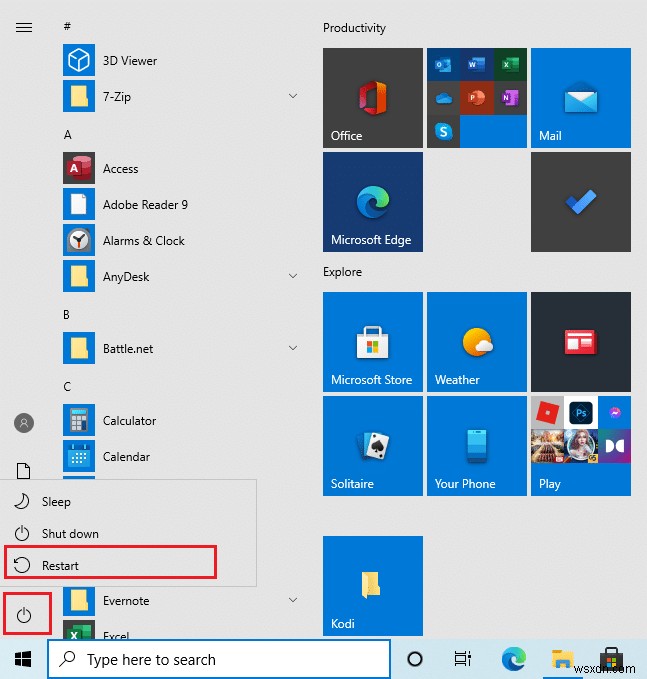Click OneNote in the Office apps tile
Image resolution: width=647 pixels, height=679 pixels.
[510, 98]
